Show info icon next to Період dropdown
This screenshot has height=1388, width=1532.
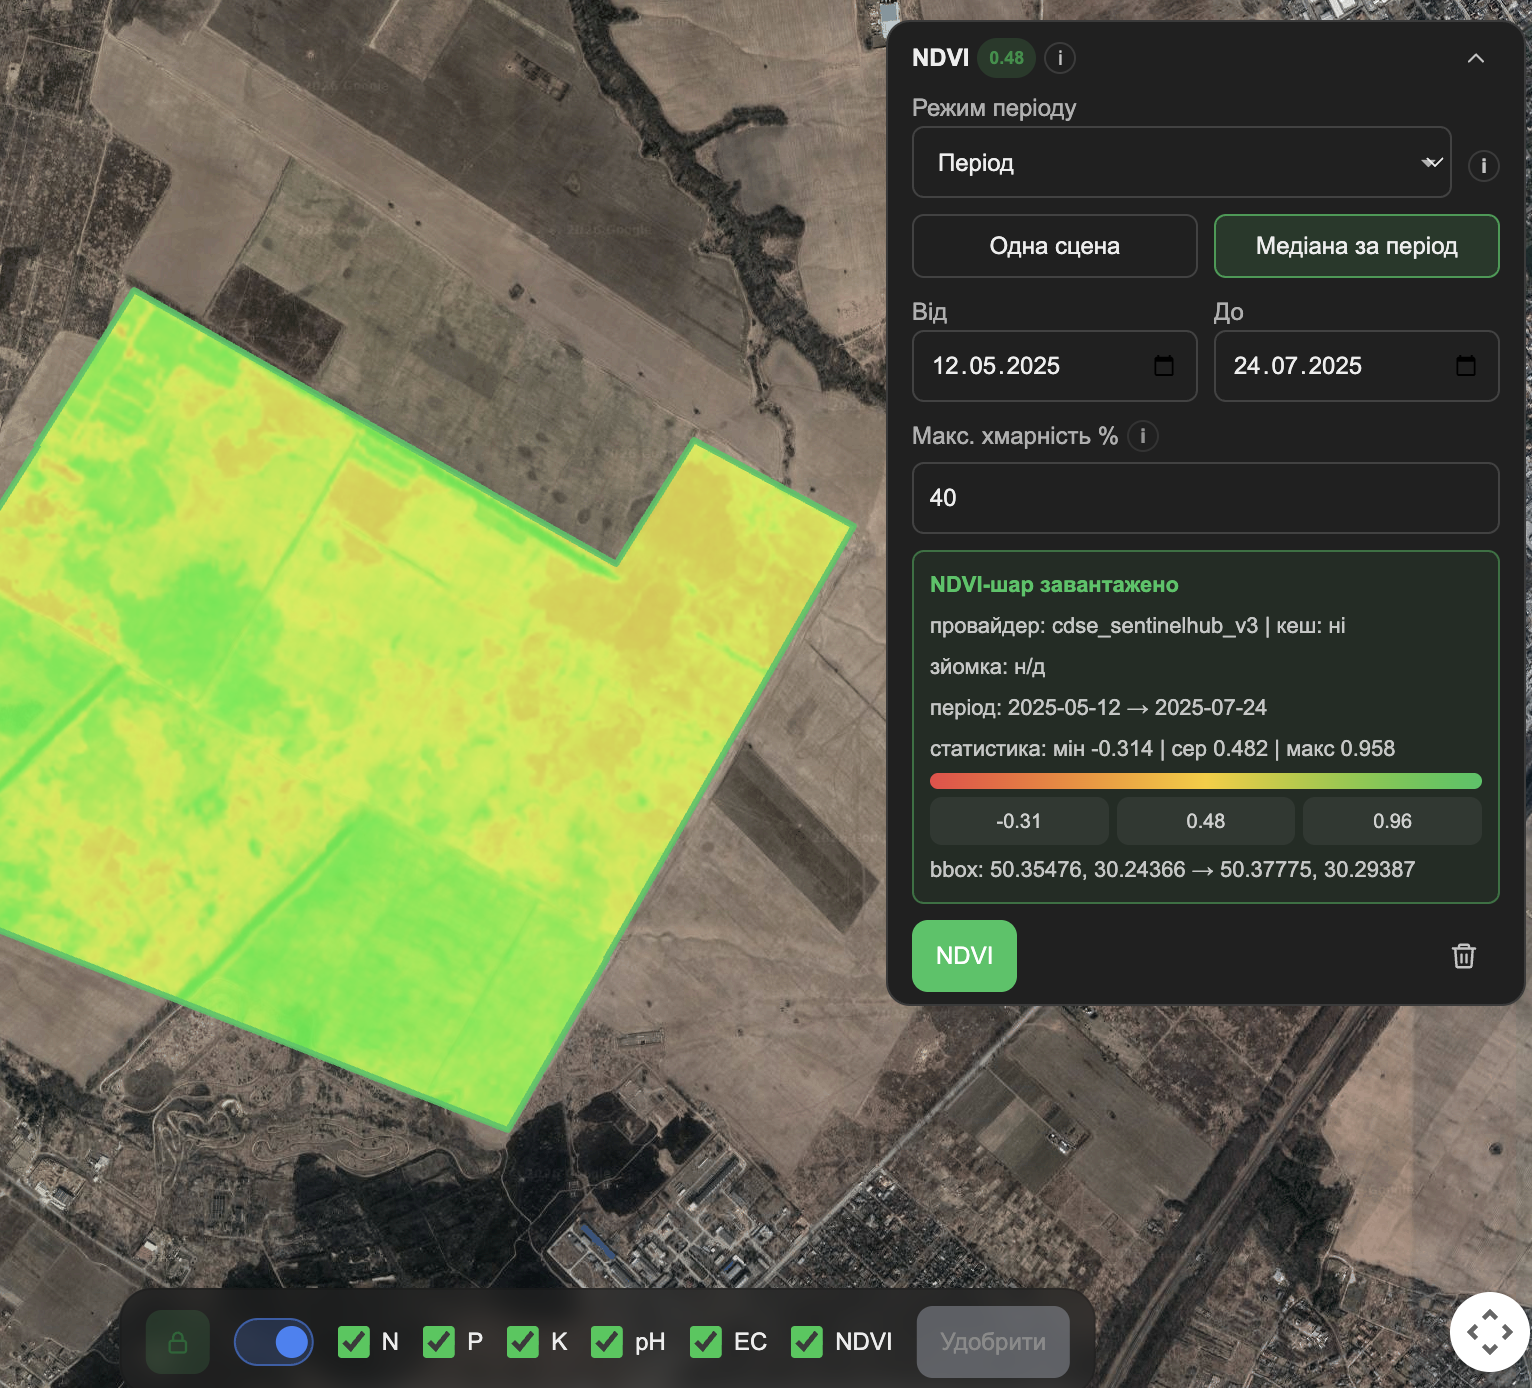click(1483, 165)
